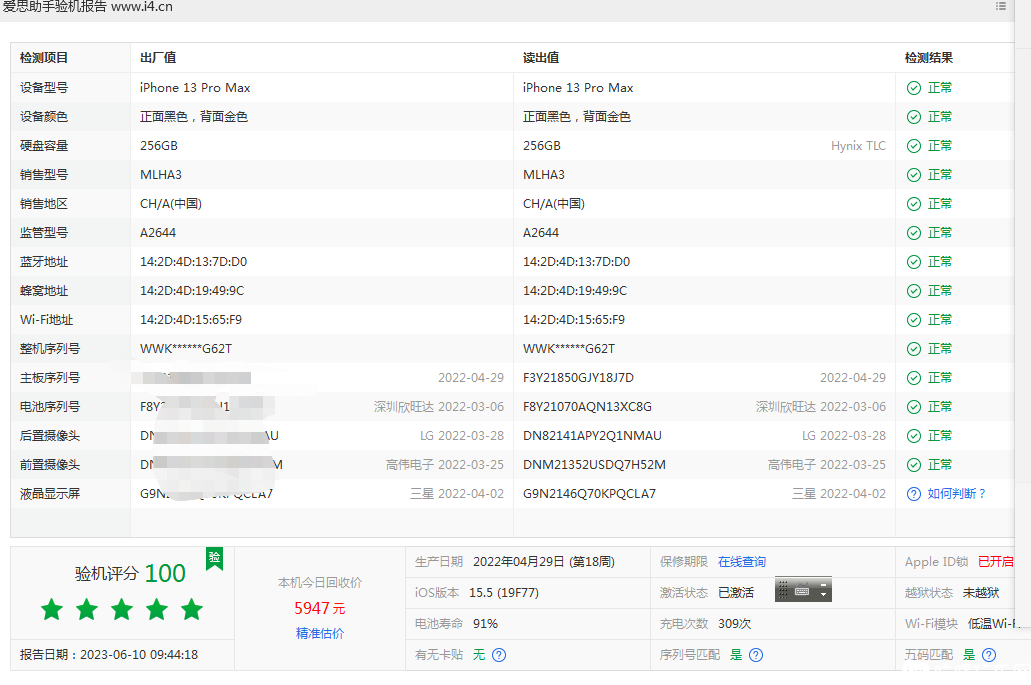Select the read value F8Y21070AQN13XC8G
The image size is (1031, 685).
[x=587, y=407]
